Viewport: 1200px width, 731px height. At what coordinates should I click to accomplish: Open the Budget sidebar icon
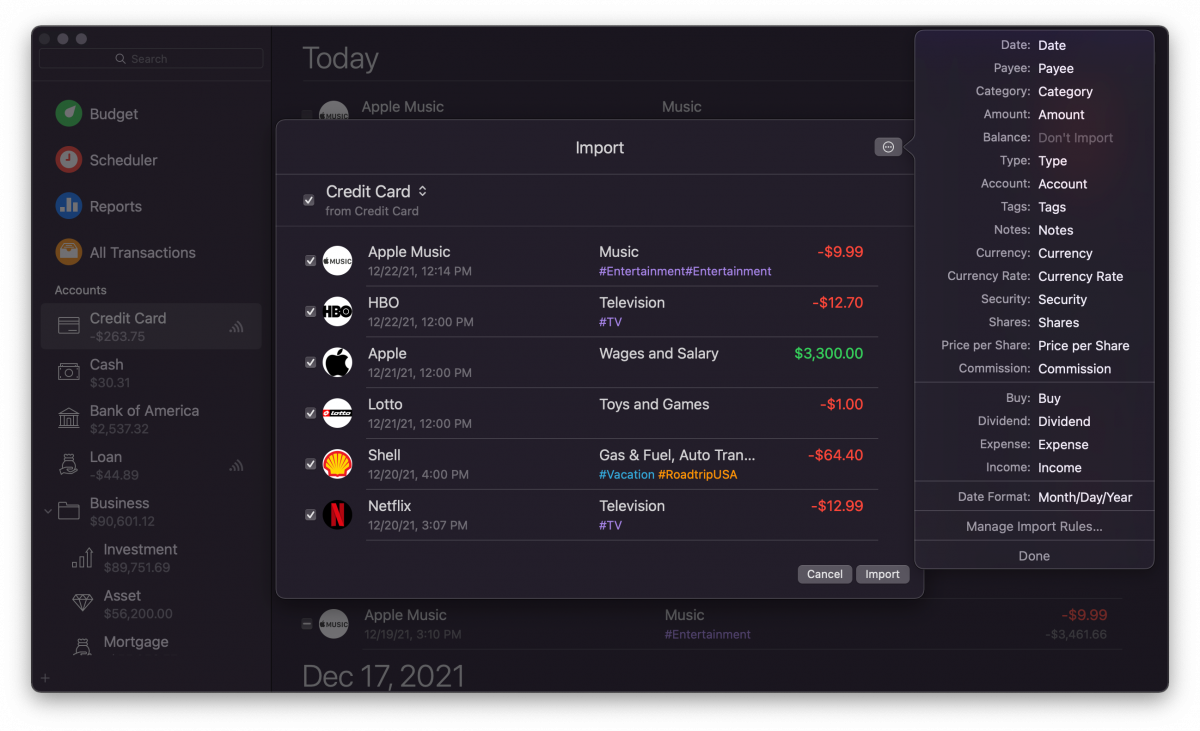(x=68, y=114)
